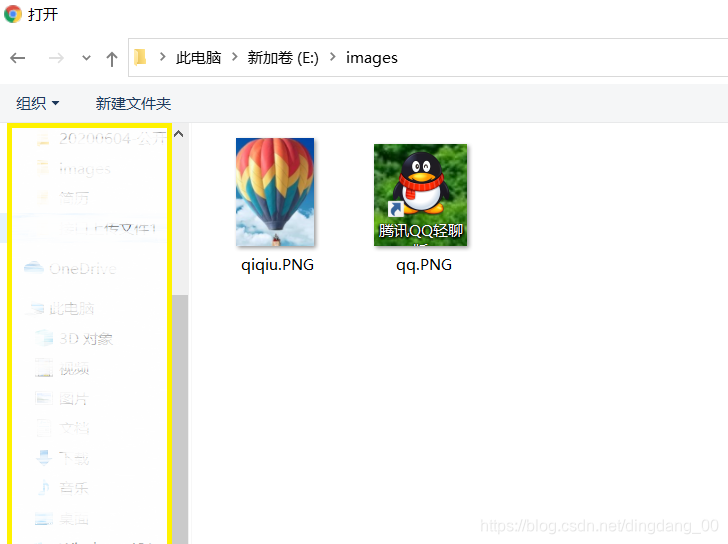Image resolution: width=728 pixels, height=544 pixels.
Task: Open the recent locations dropdown chevron
Action: pyautogui.click(x=86, y=58)
